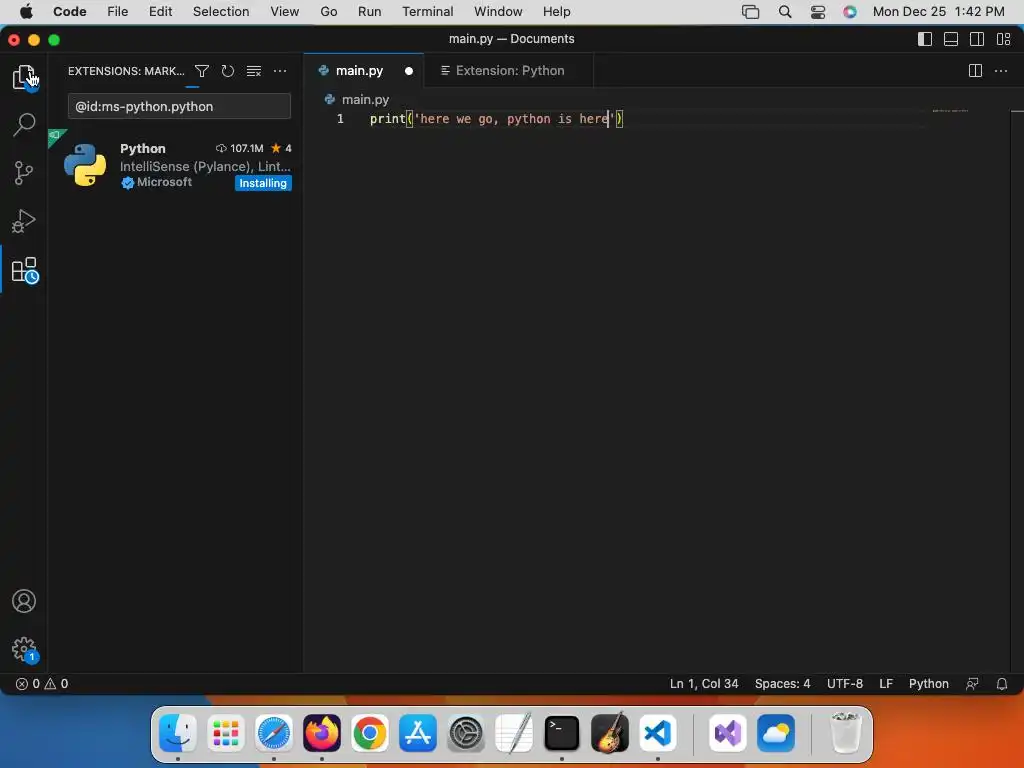Click Ln 1, Col 34 in status bar
Screen dimensions: 1024x768
click(x=704, y=684)
